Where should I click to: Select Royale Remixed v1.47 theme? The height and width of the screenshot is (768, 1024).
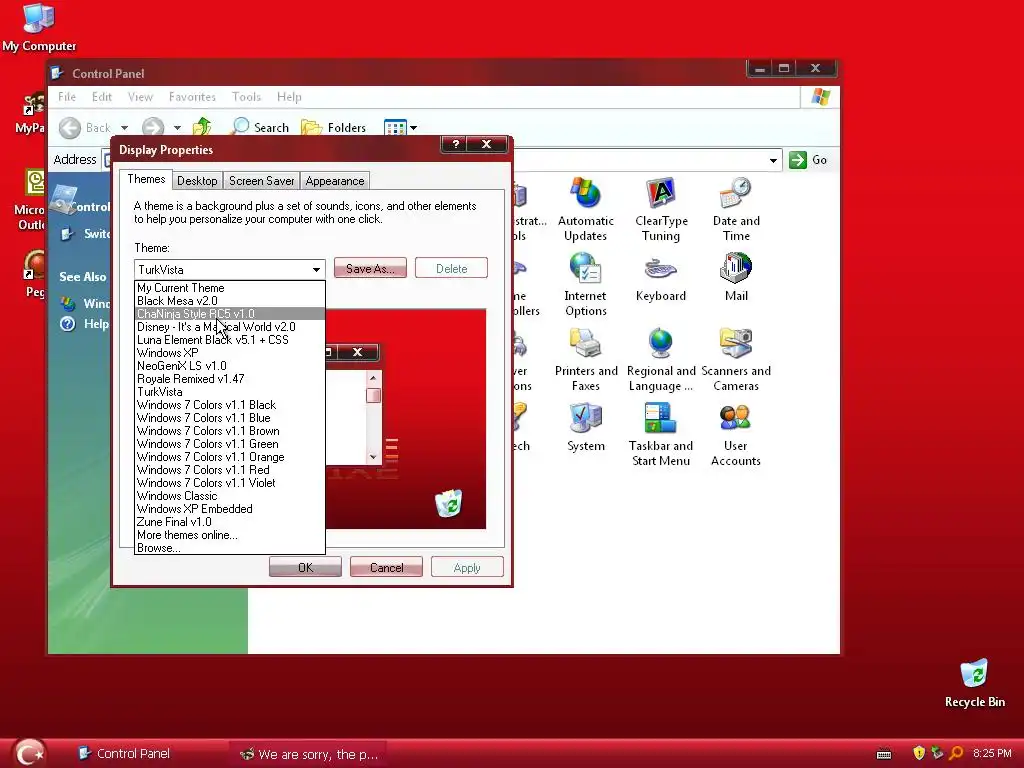click(229, 379)
